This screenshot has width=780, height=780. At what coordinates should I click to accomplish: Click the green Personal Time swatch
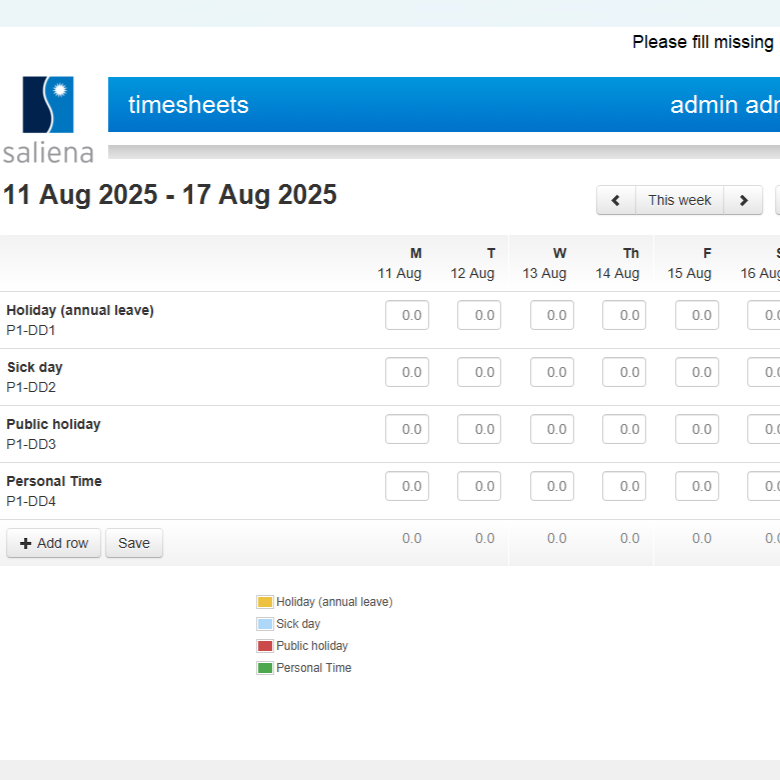265,668
